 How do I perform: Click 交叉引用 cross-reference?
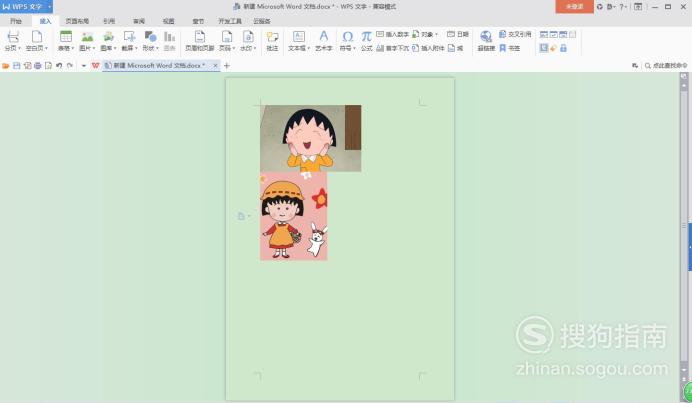click(515, 34)
